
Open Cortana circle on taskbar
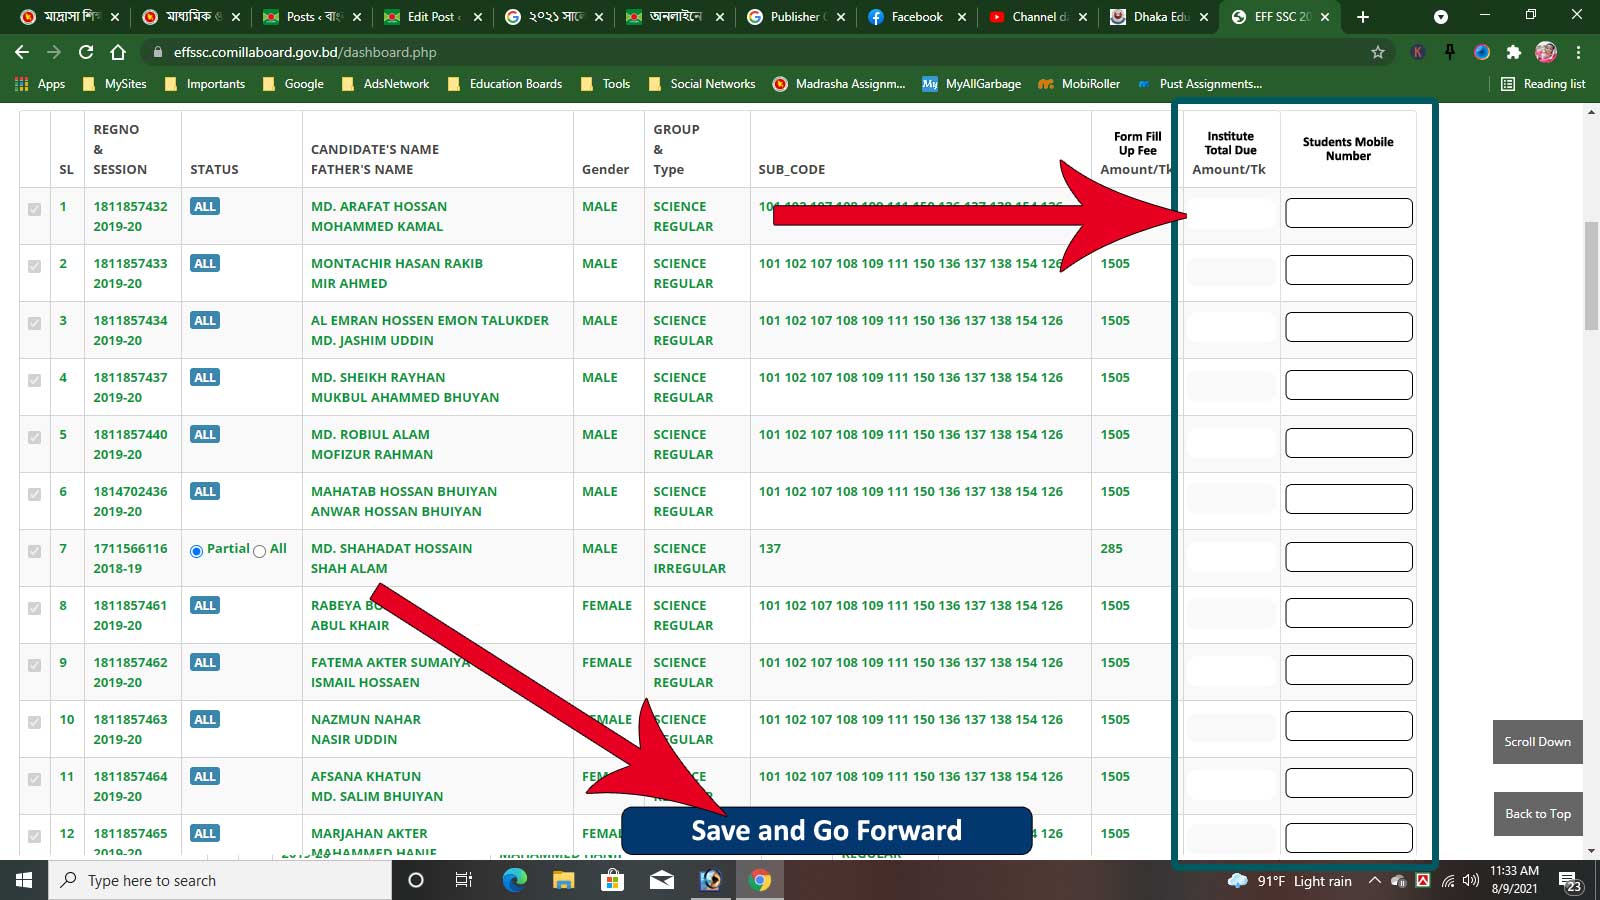click(x=416, y=880)
